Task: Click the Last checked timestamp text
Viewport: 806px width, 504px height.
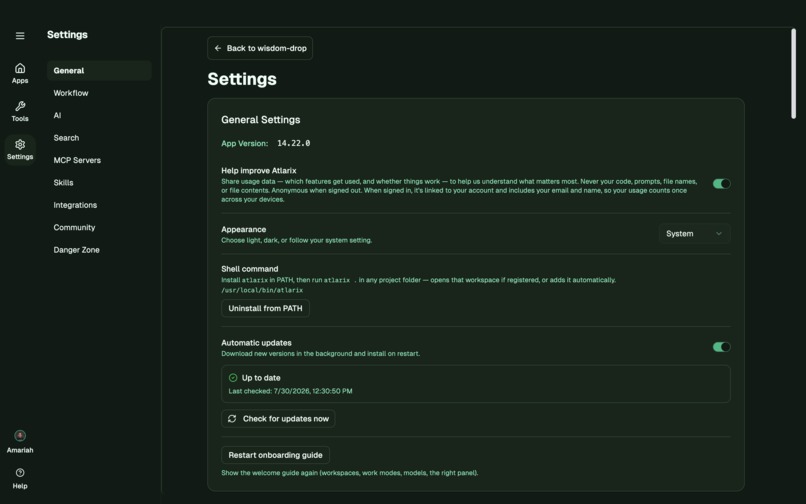Action: 290,391
